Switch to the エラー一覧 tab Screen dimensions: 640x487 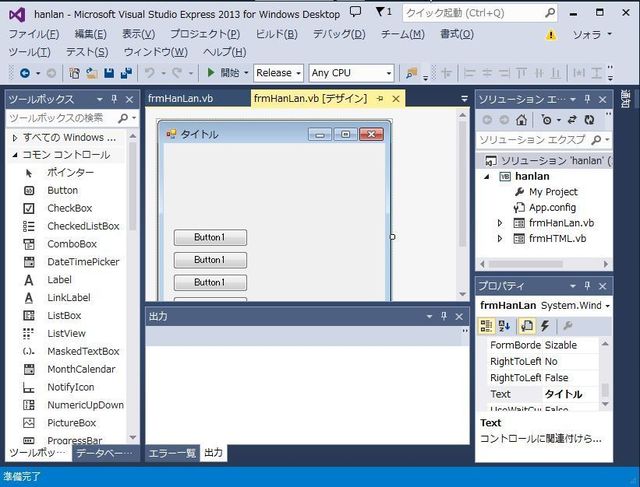tap(172, 453)
